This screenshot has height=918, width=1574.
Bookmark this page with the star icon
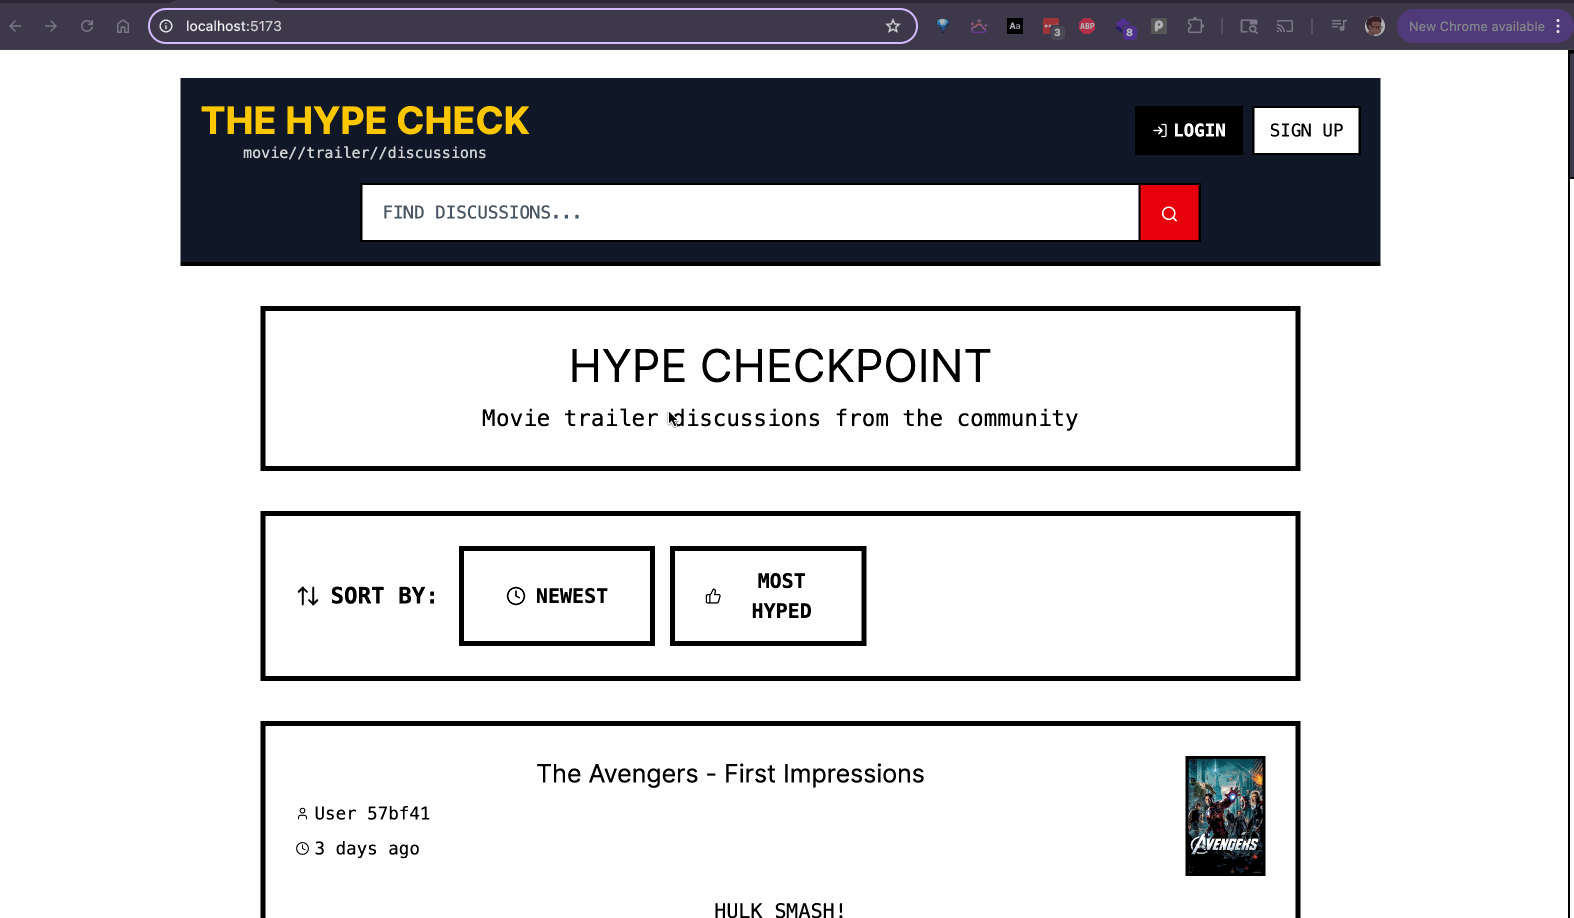[893, 26]
